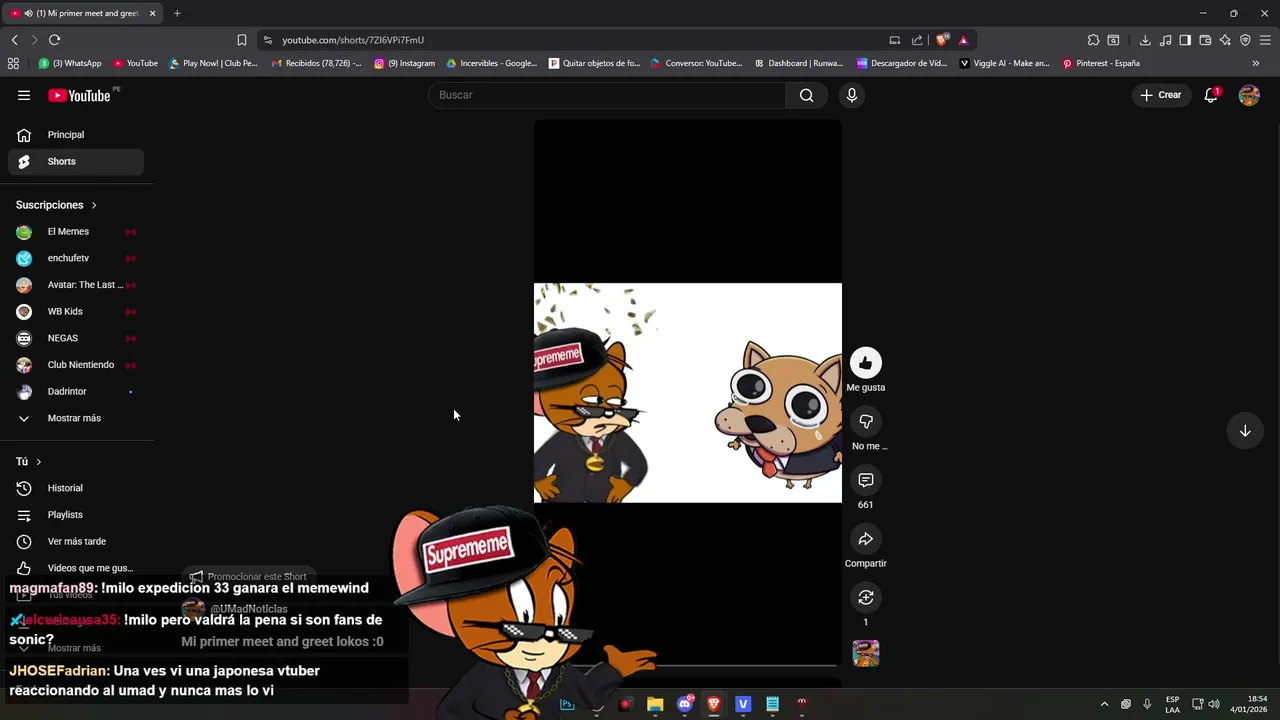
Task: Share the short via Compartir
Action: click(866, 539)
